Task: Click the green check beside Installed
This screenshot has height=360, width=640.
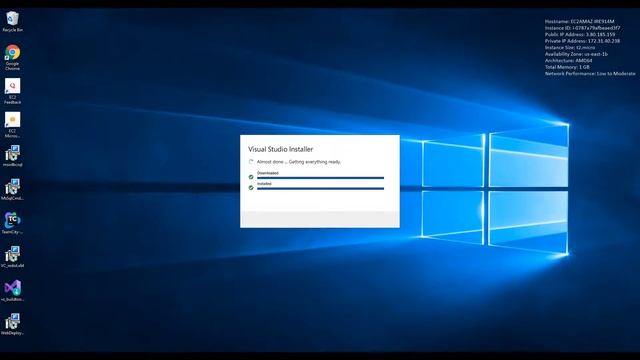Action: tap(251, 187)
